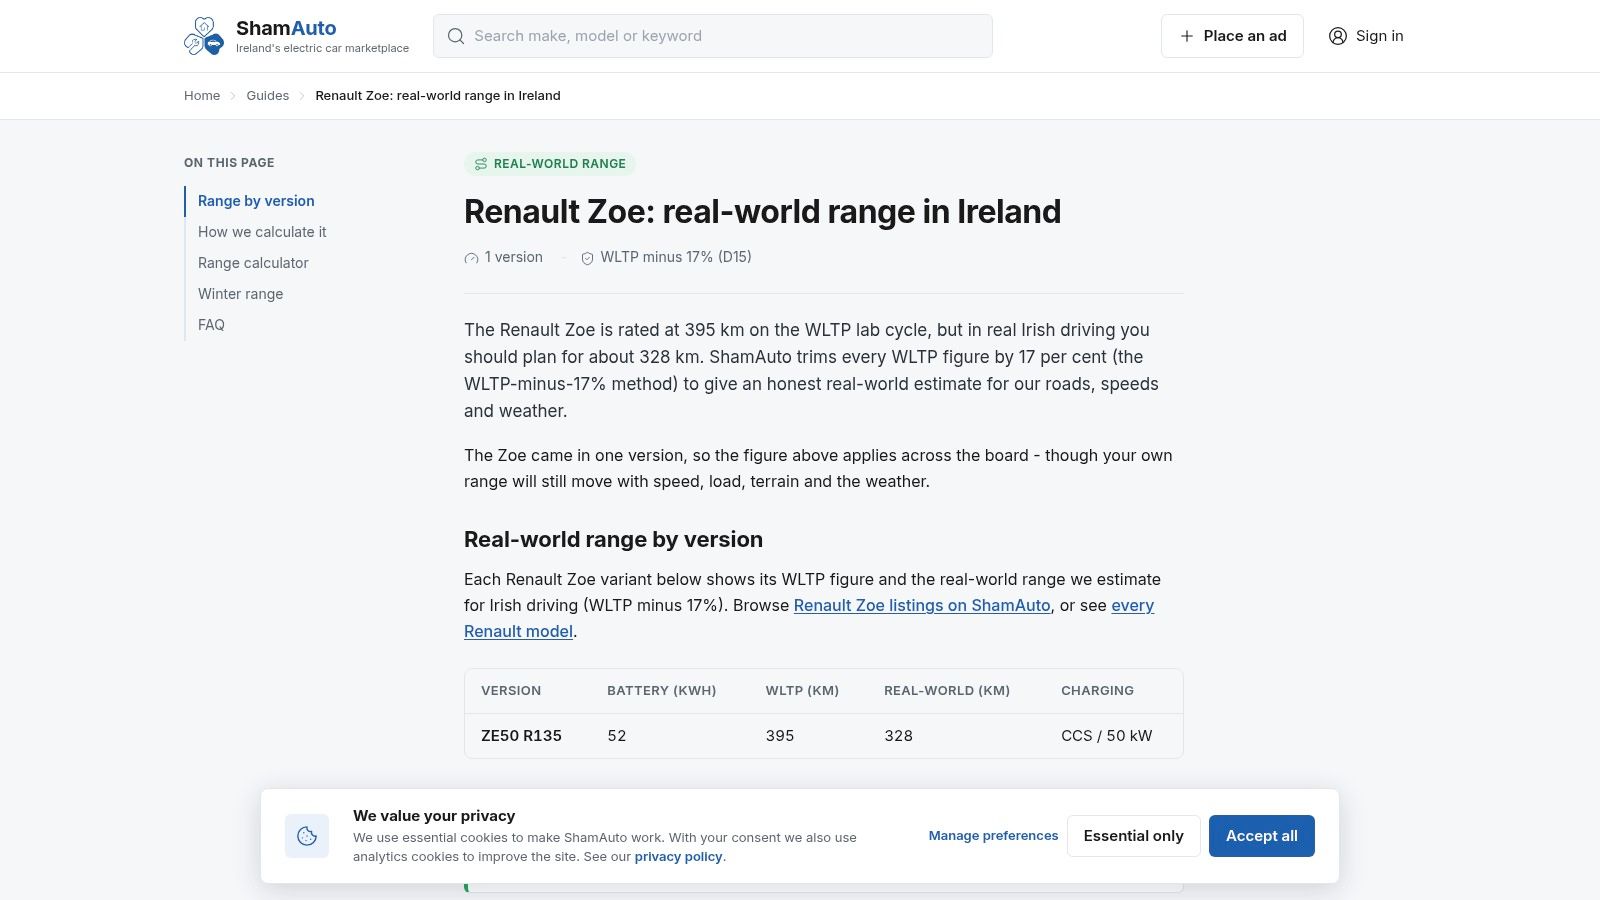Click the search magnifier icon
The image size is (1600, 900).
tap(456, 36)
